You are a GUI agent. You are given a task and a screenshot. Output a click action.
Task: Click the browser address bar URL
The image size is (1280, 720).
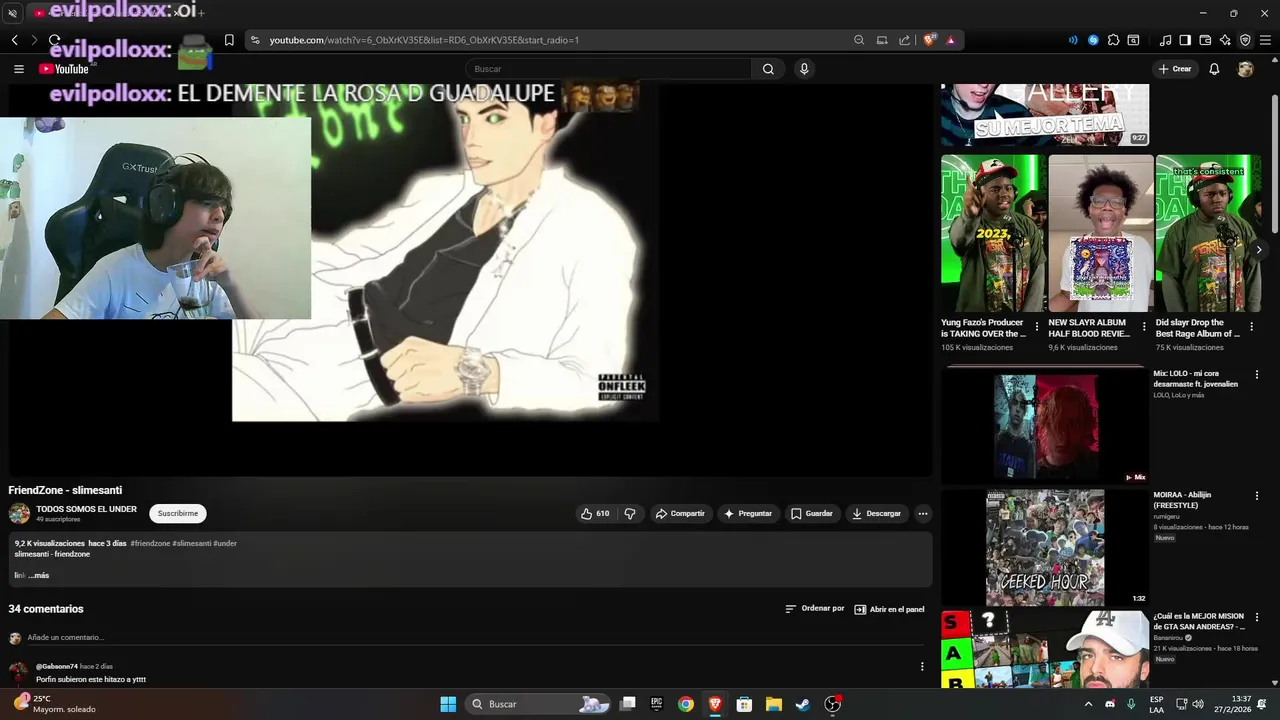tap(424, 40)
